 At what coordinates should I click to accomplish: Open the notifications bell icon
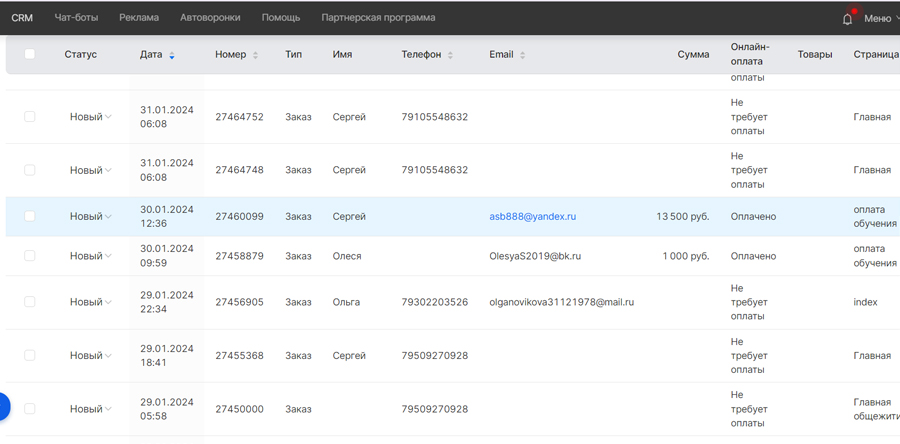847,18
